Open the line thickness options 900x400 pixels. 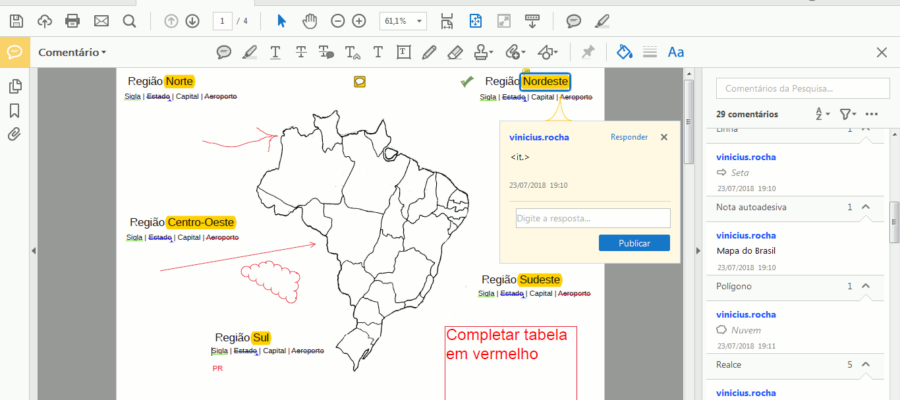point(650,52)
